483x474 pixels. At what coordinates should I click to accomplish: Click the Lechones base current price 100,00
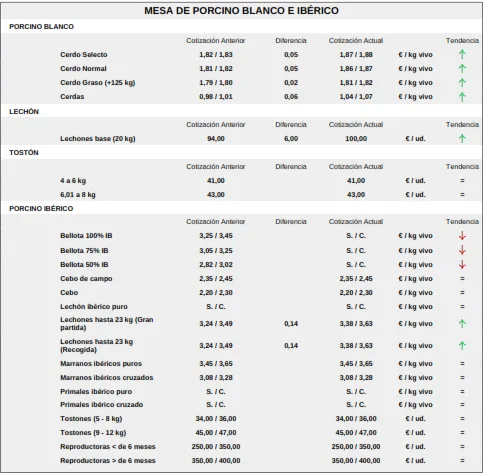pyautogui.click(x=356, y=139)
